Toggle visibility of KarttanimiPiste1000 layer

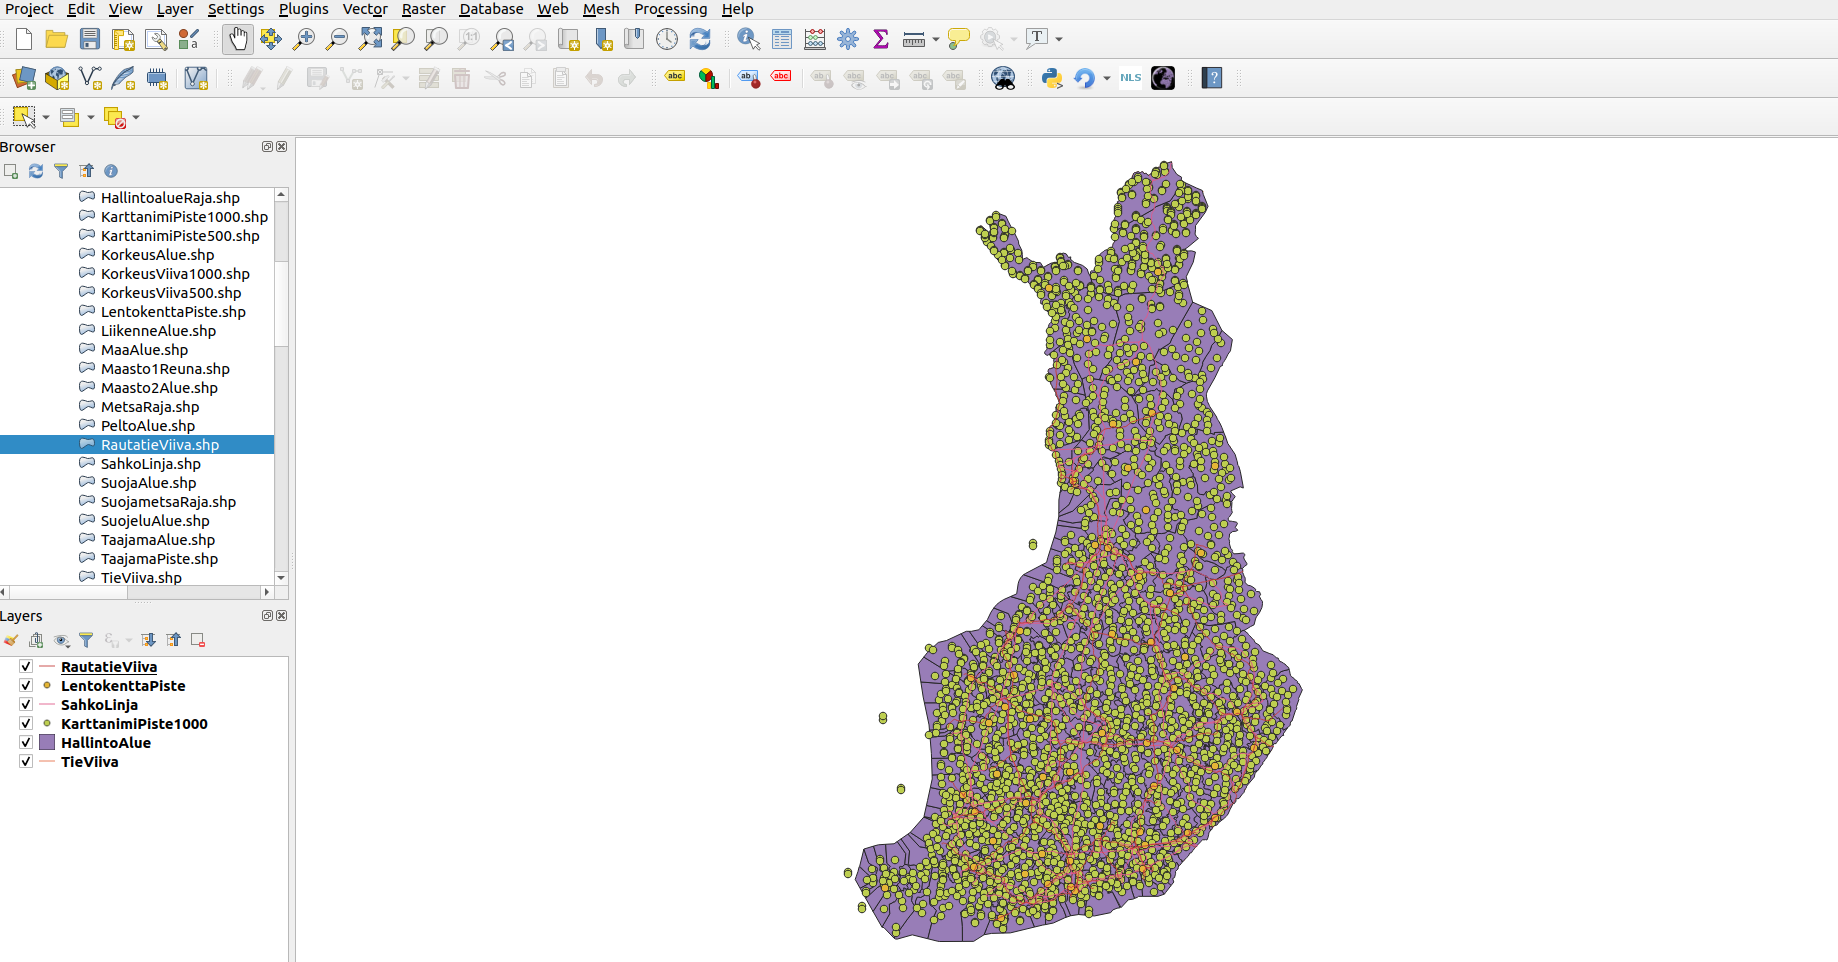pos(26,724)
